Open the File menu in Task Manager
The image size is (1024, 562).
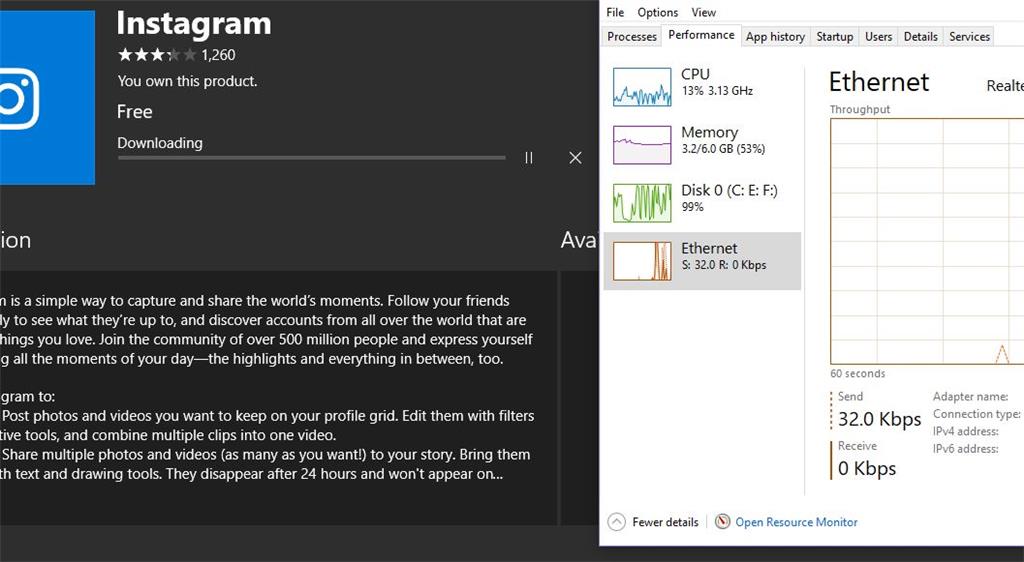tap(615, 12)
